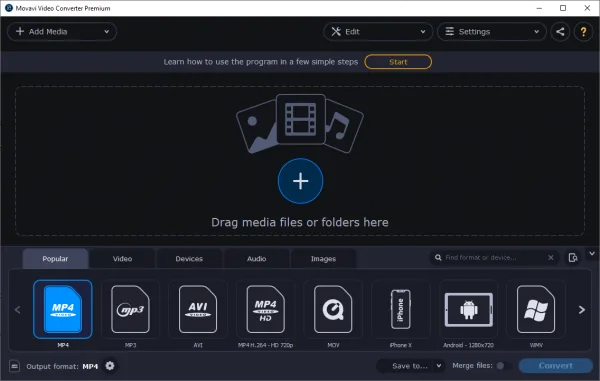This screenshot has height=381, width=600.
Task: Open help via the question mark icon
Action: click(x=583, y=32)
